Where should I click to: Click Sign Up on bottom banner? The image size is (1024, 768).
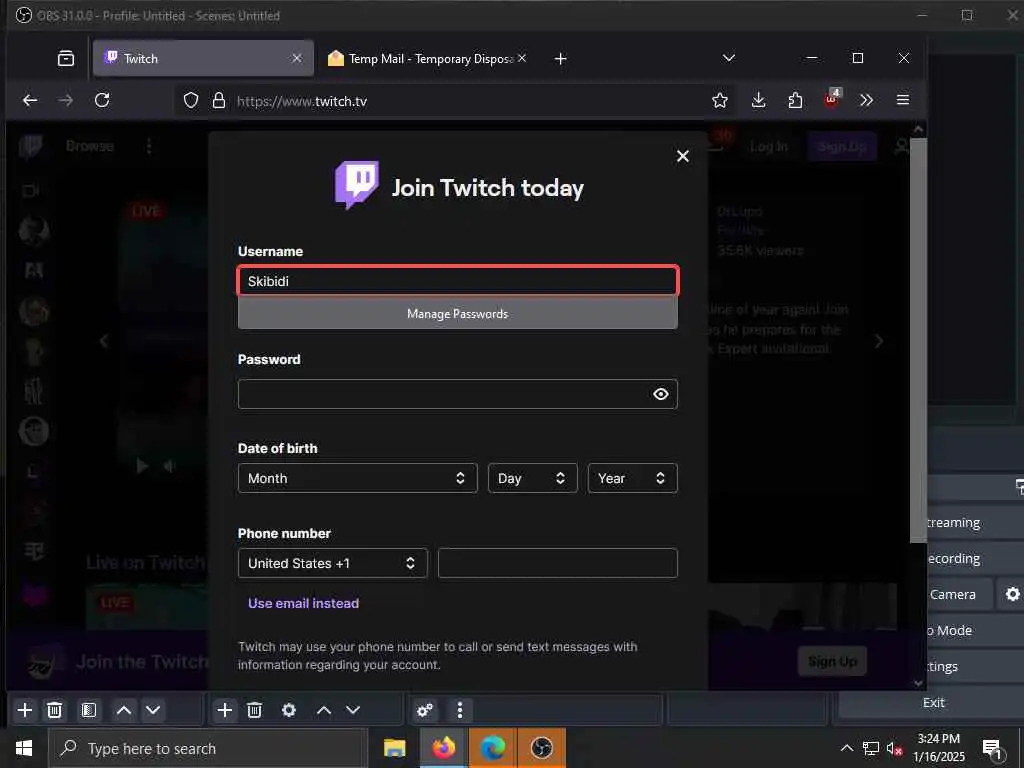(x=832, y=662)
